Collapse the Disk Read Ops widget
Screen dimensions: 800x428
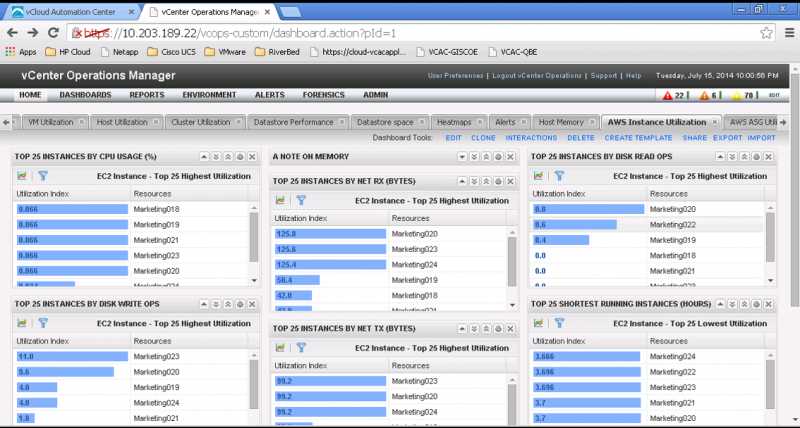(x=720, y=157)
